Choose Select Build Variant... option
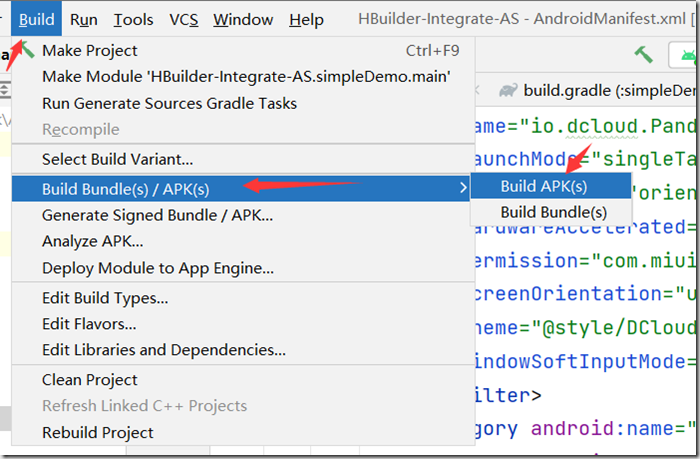Screen dimensions: 700x459 117,159
